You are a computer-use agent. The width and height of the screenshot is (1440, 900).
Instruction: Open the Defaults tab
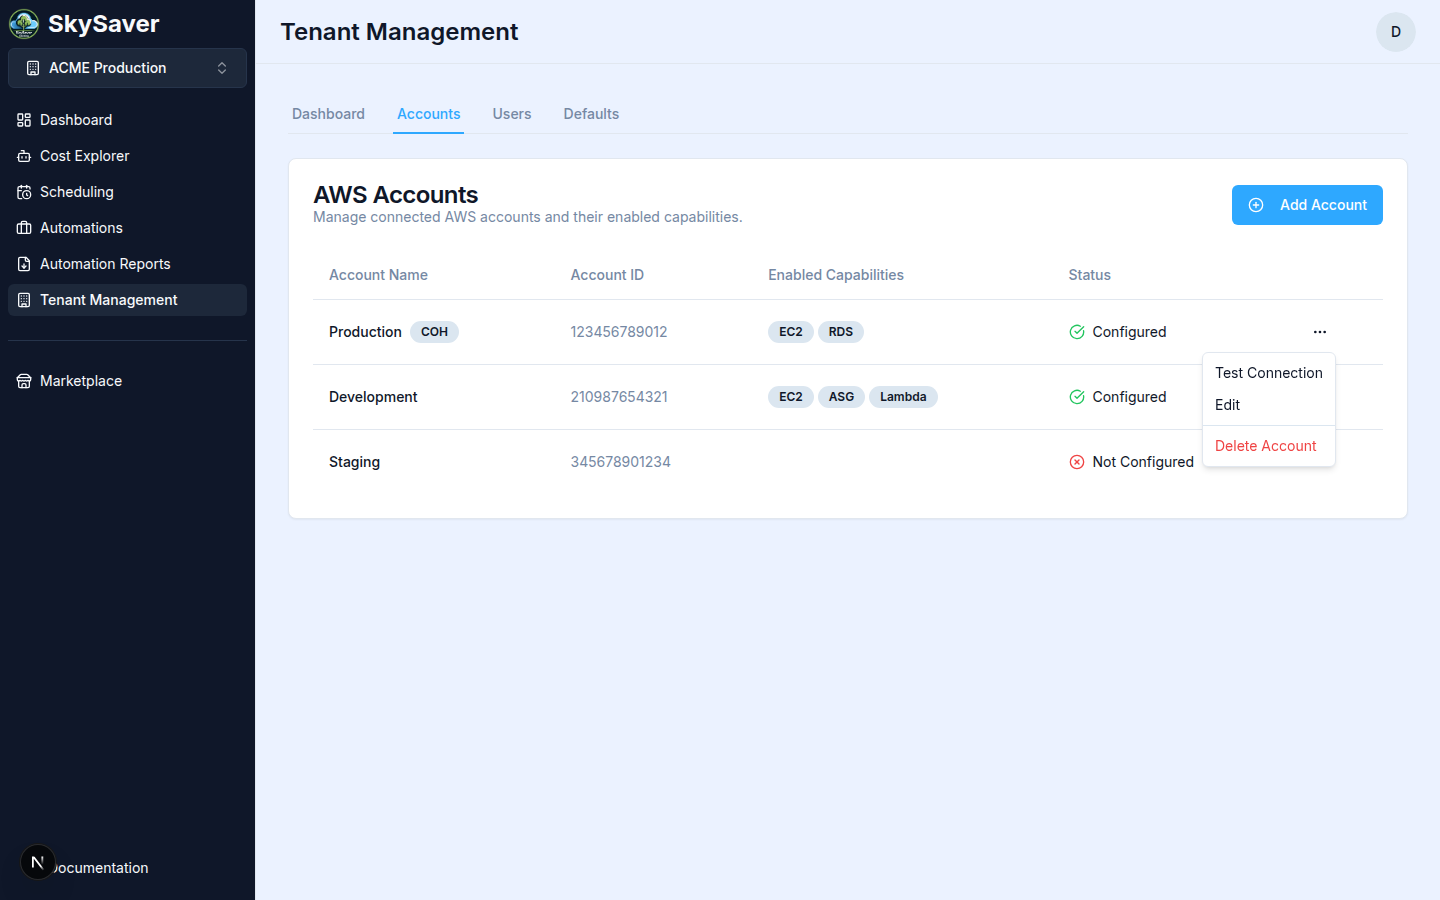[x=591, y=114]
